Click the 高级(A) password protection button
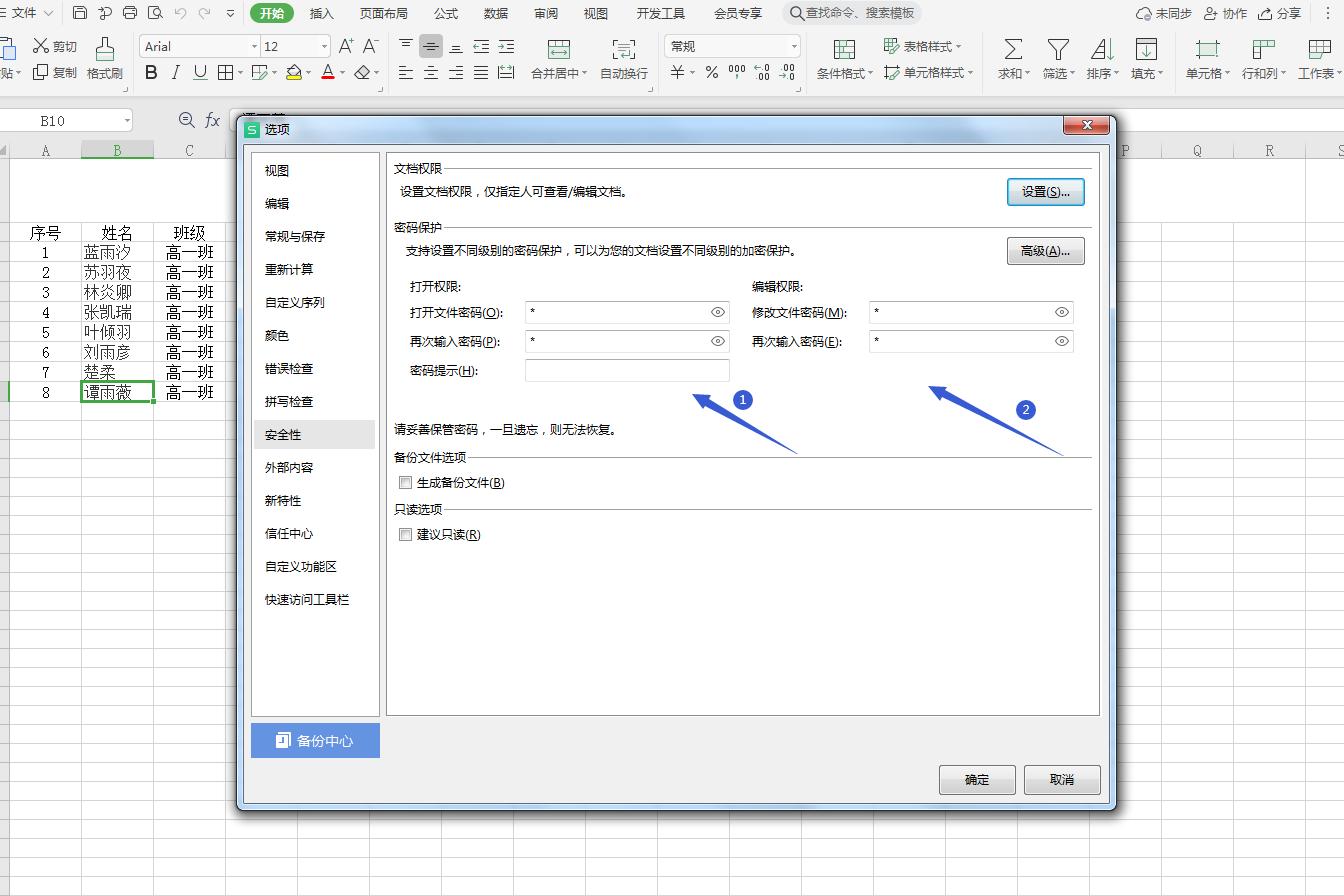 point(1045,251)
